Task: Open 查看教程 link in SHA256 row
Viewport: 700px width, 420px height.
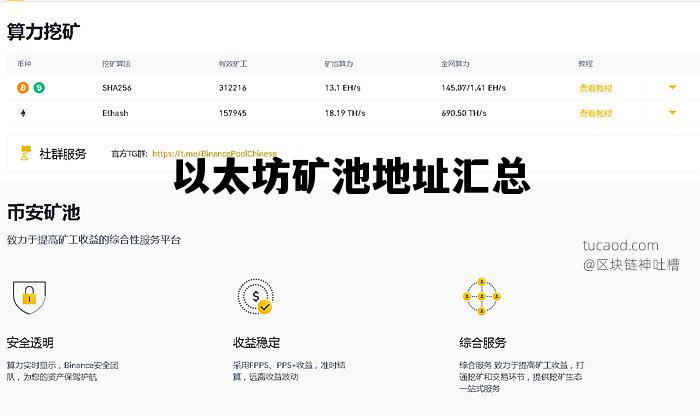Action: coord(596,88)
